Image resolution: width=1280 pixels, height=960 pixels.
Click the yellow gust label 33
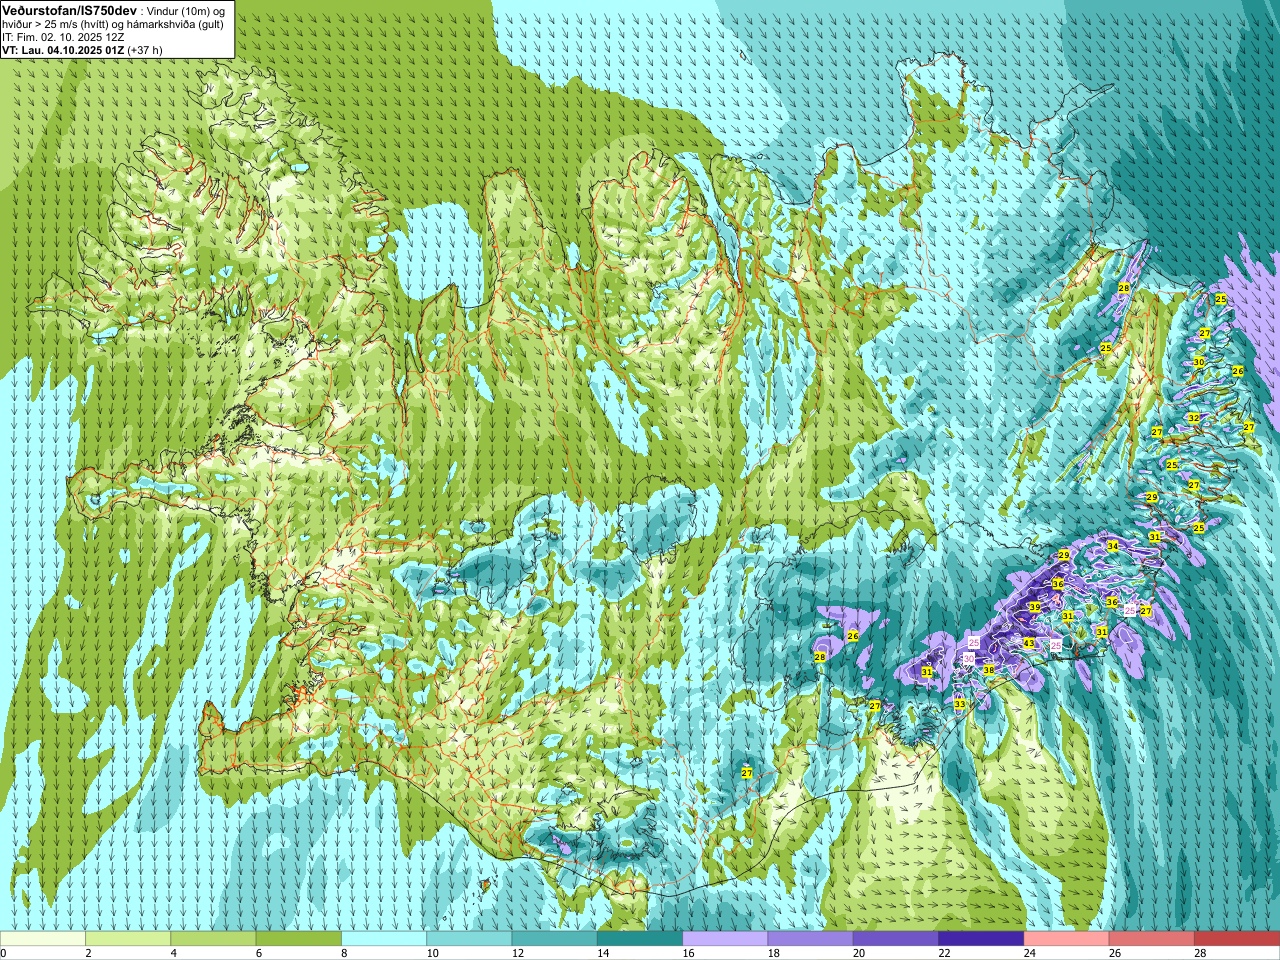[960, 705]
